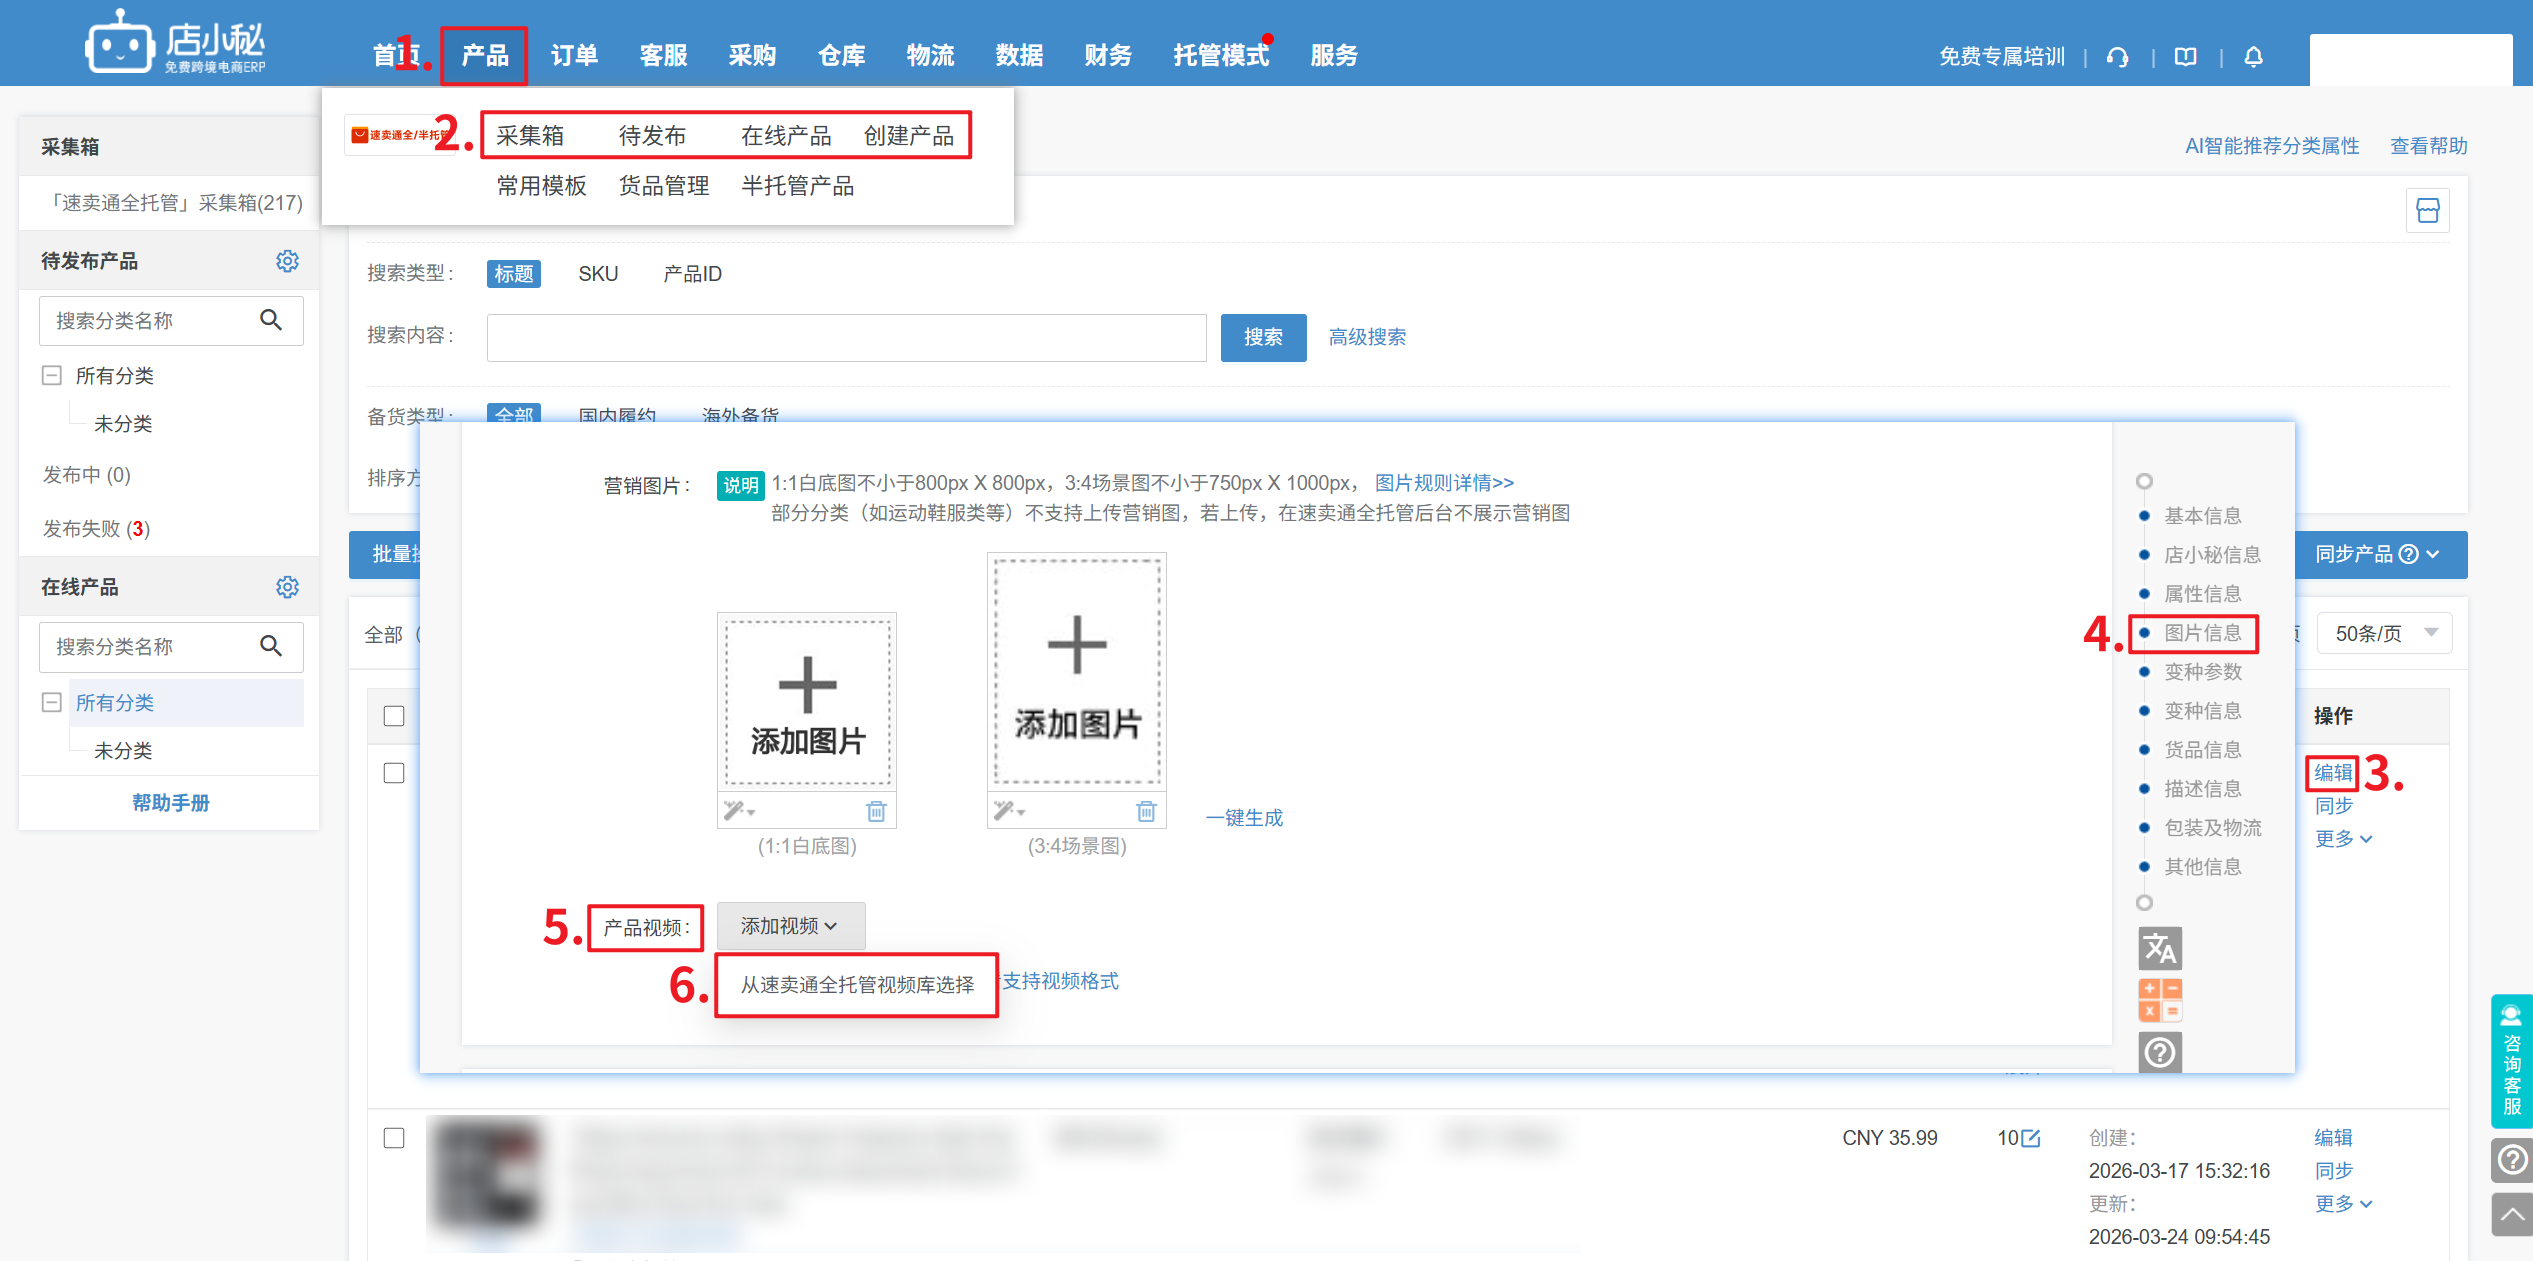Collapse 所有分类 tree under 待发布产品
Viewport: 2533px width, 1261px height.
point(52,375)
